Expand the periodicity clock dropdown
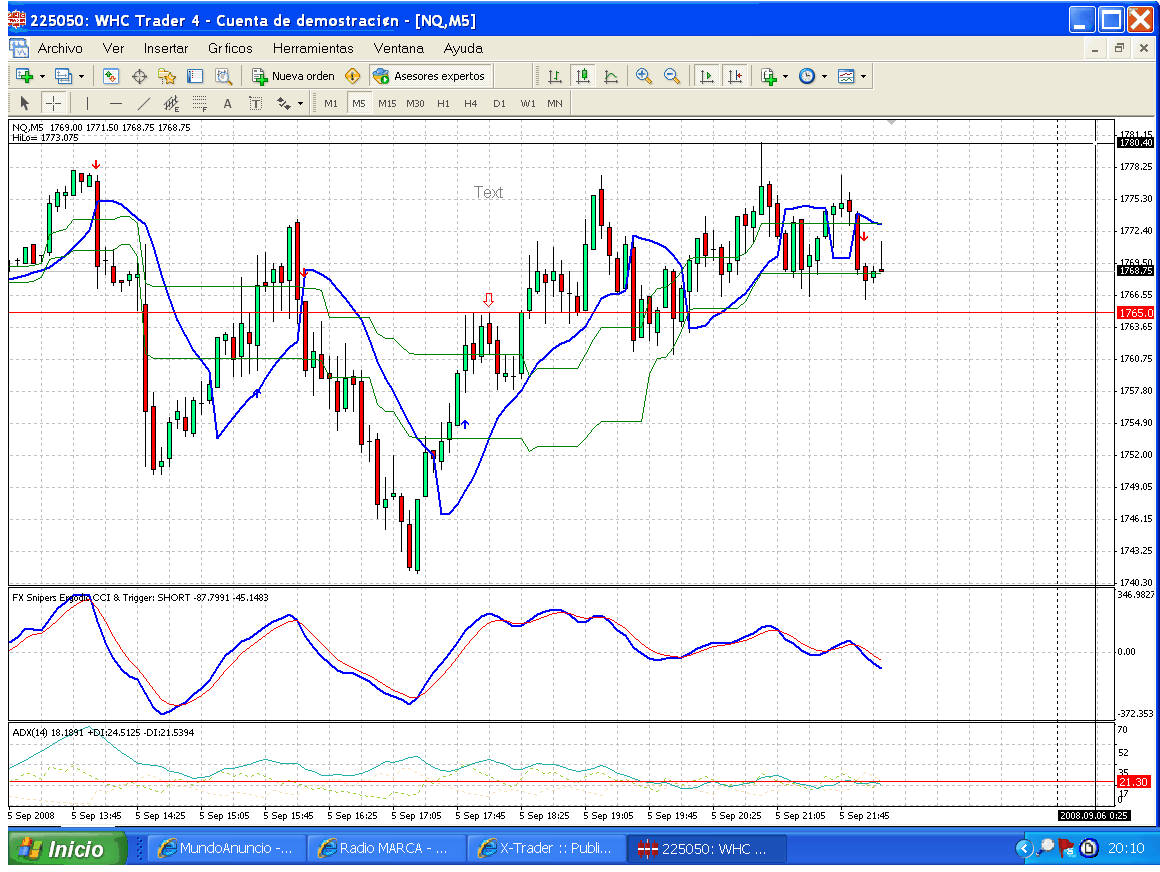 tap(824, 76)
